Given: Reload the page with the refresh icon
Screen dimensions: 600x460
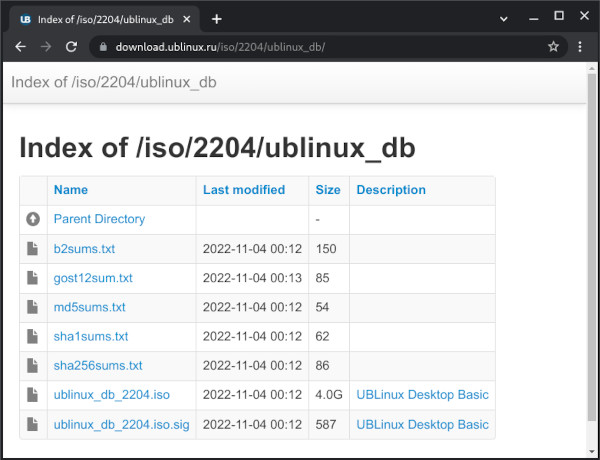Looking at the screenshot, I should [x=72, y=47].
